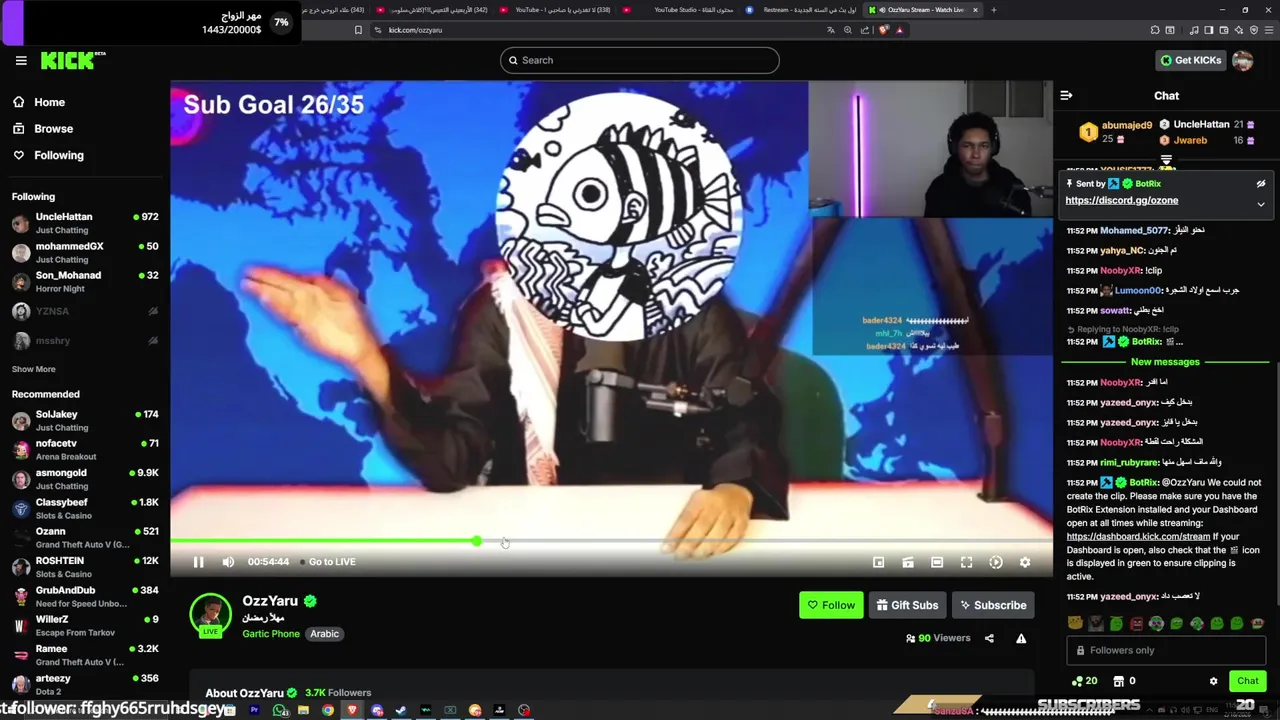Open dashboard.kick.com/stream link in chat
Image resolution: width=1280 pixels, height=720 pixels.
pos(1138,536)
